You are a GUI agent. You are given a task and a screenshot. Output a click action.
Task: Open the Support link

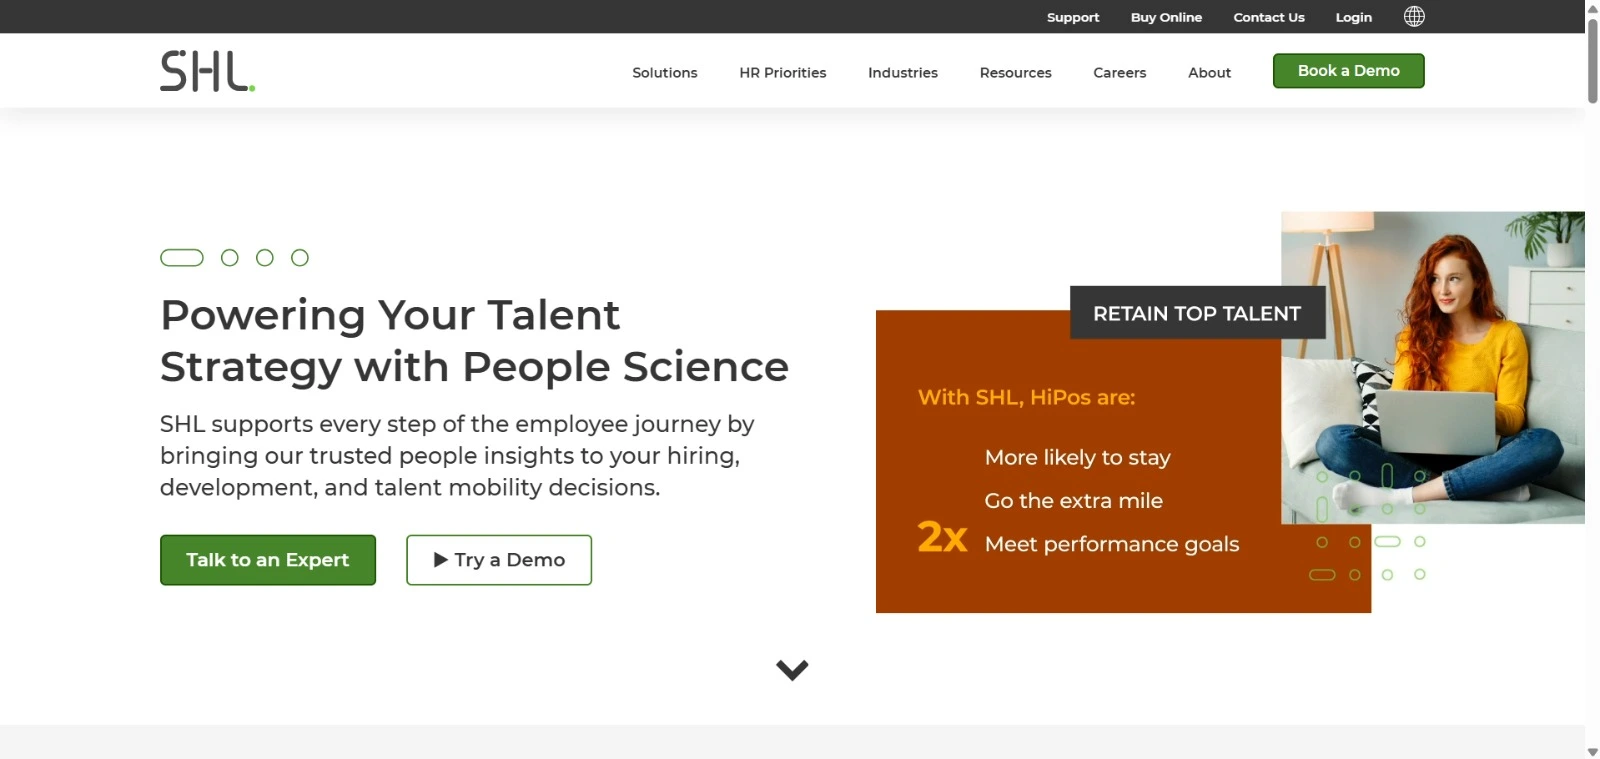pyautogui.click(x=1072, y=17)
